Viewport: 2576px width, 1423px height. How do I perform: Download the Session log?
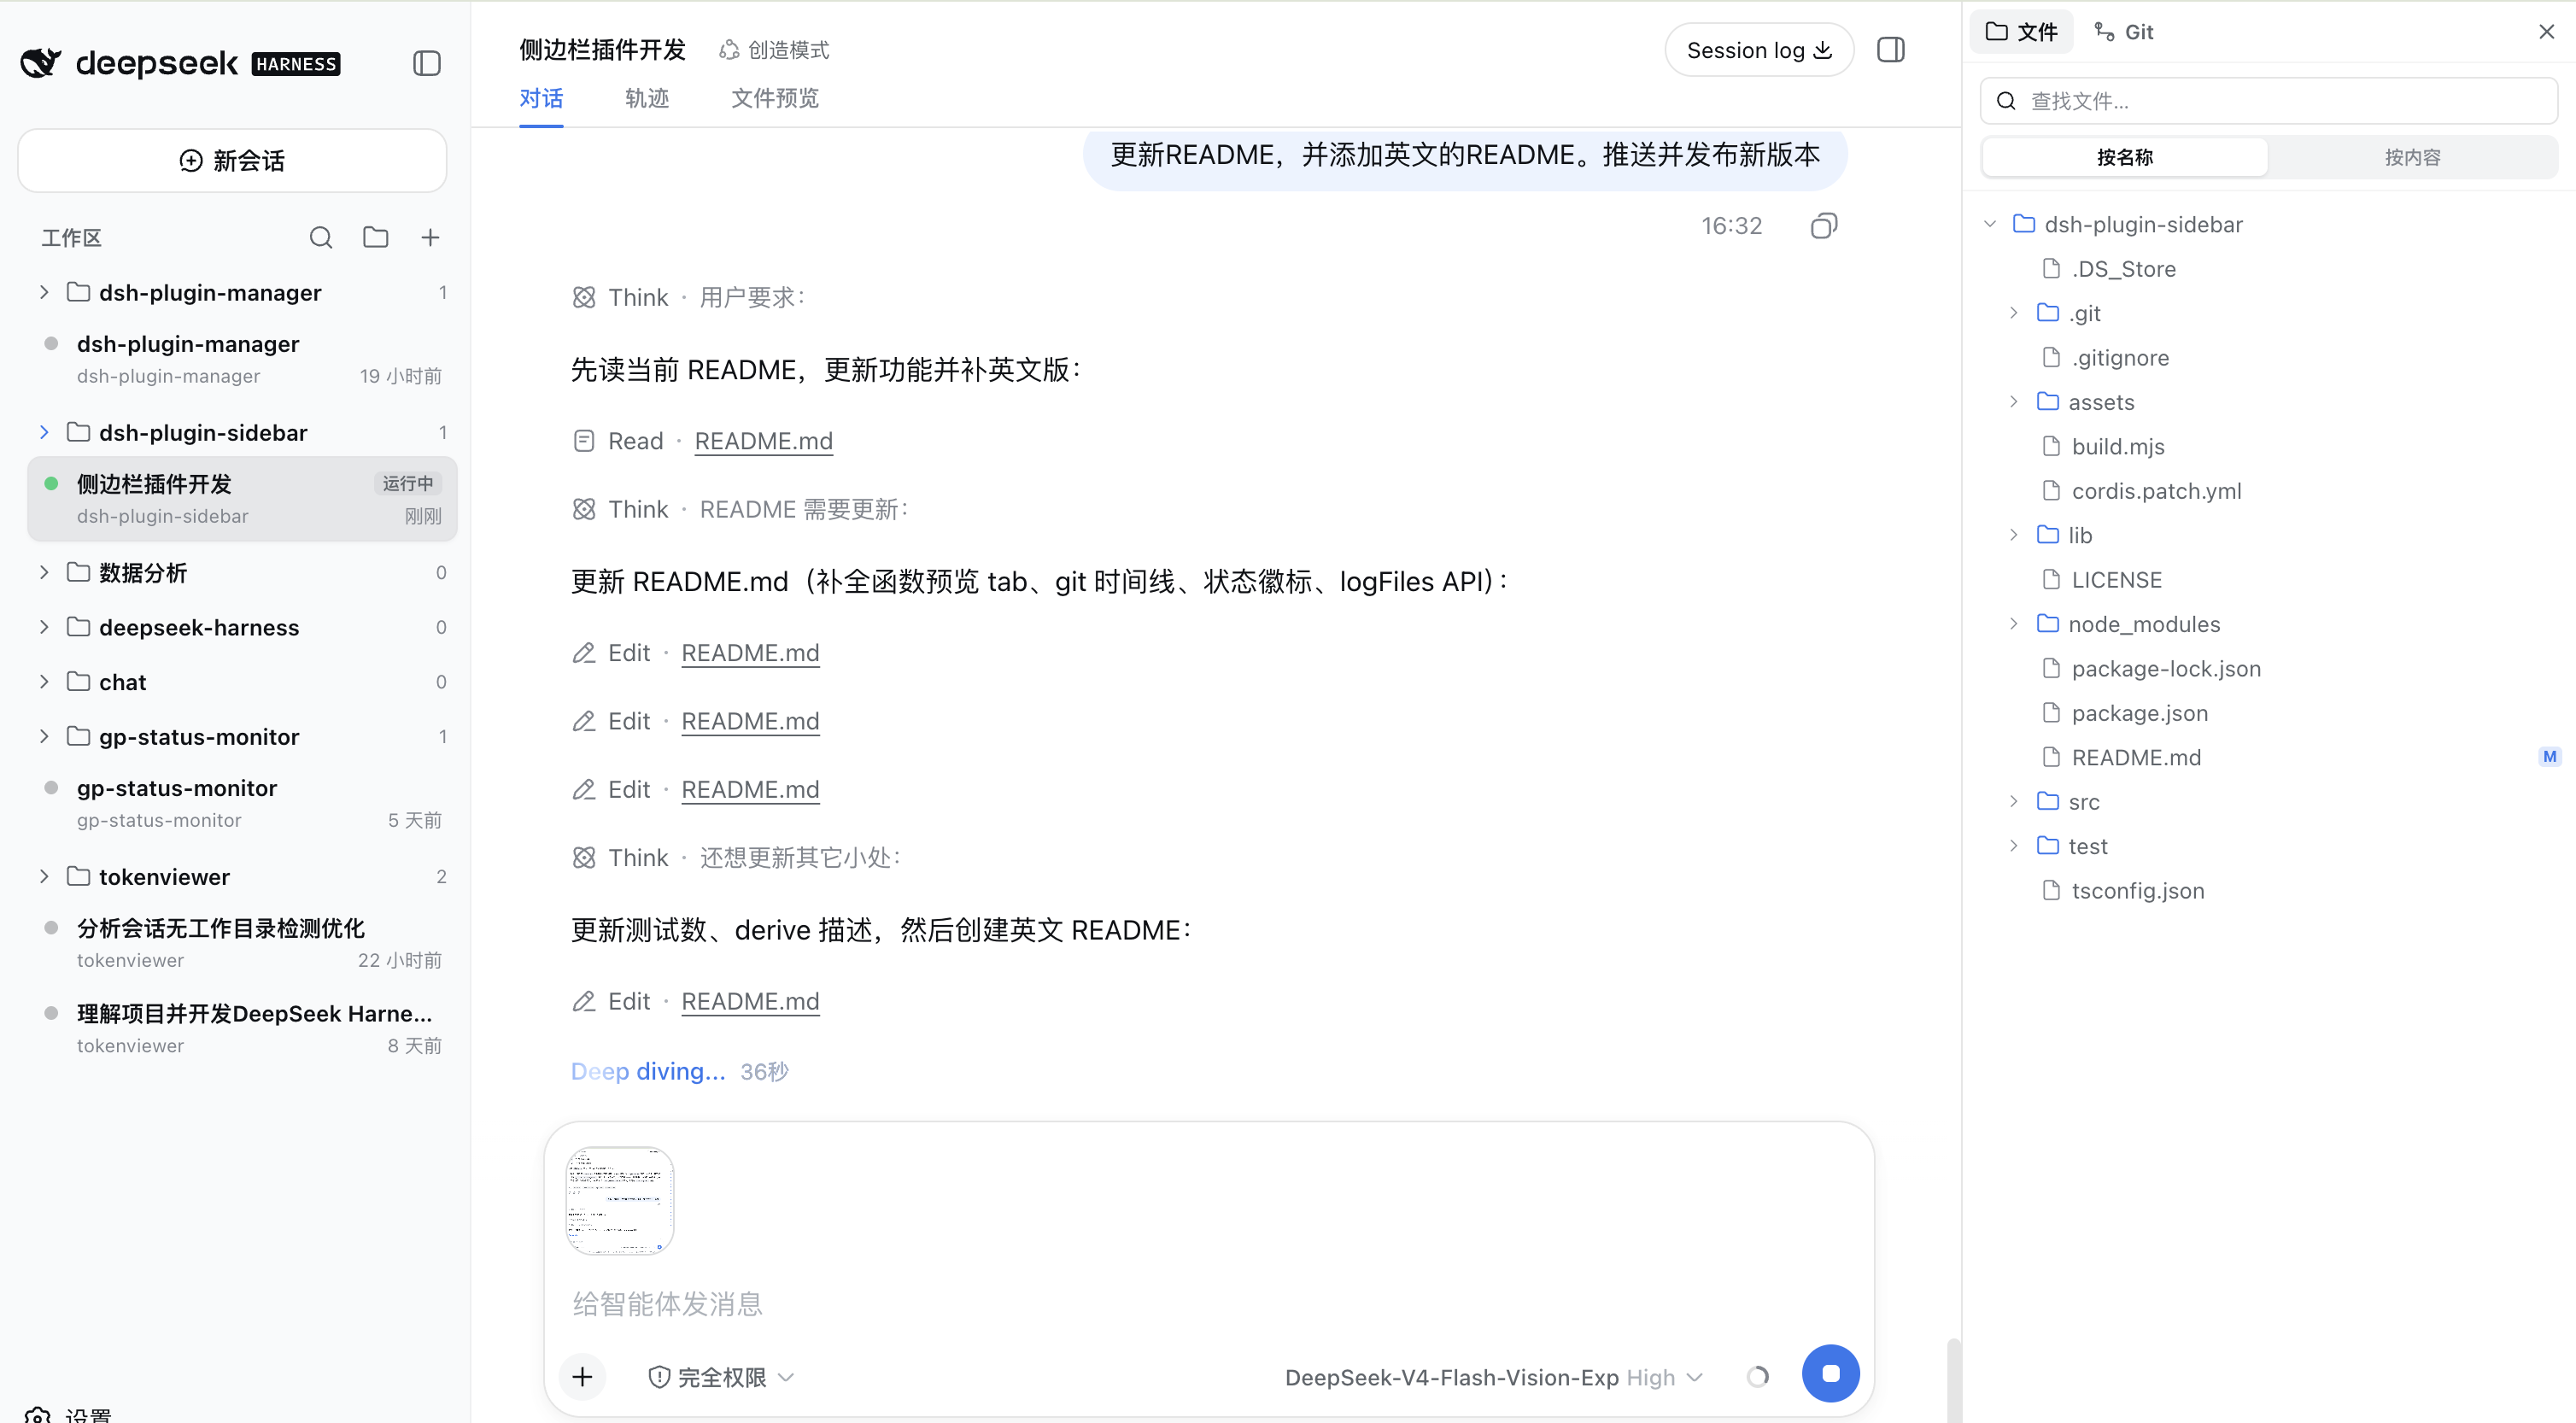coord(1759,50)
